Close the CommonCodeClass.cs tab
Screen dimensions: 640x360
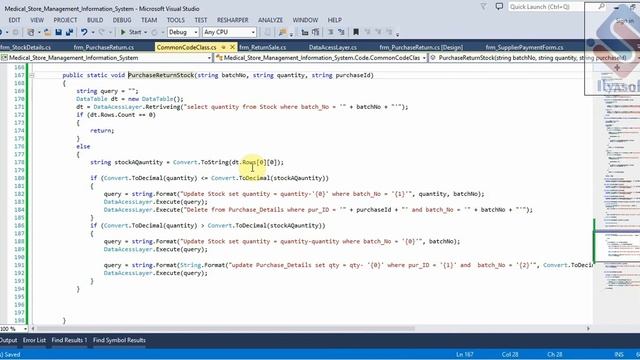(x=232, y=47)
